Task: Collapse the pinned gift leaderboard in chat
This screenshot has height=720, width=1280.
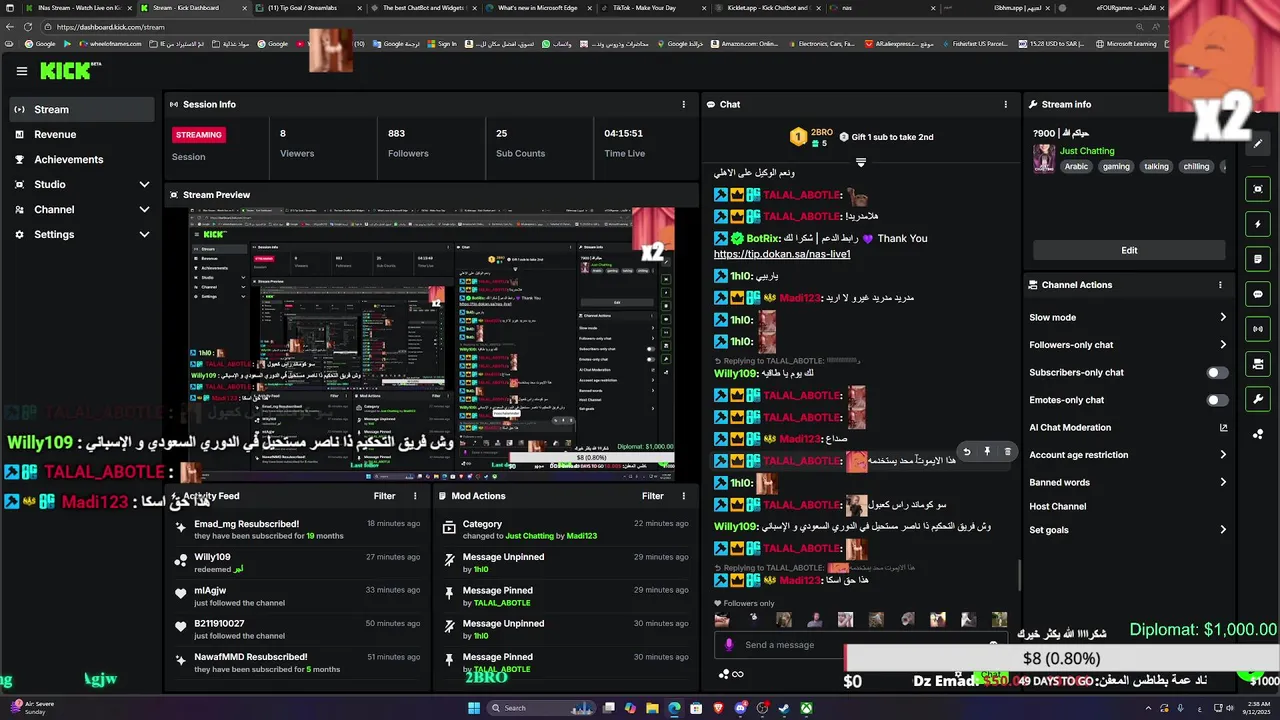Action: click(860, 162)
